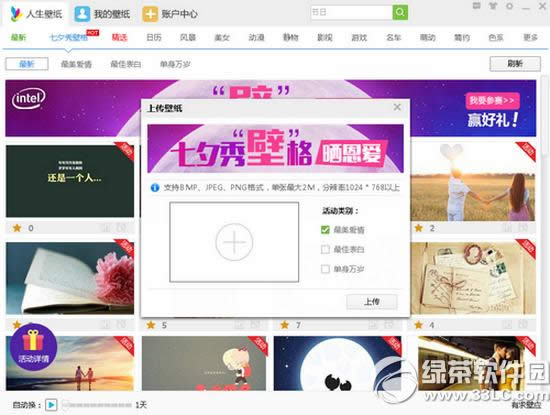Expand the 更多 categories menu
Screen dimensions: 550x415
[530, 37]
